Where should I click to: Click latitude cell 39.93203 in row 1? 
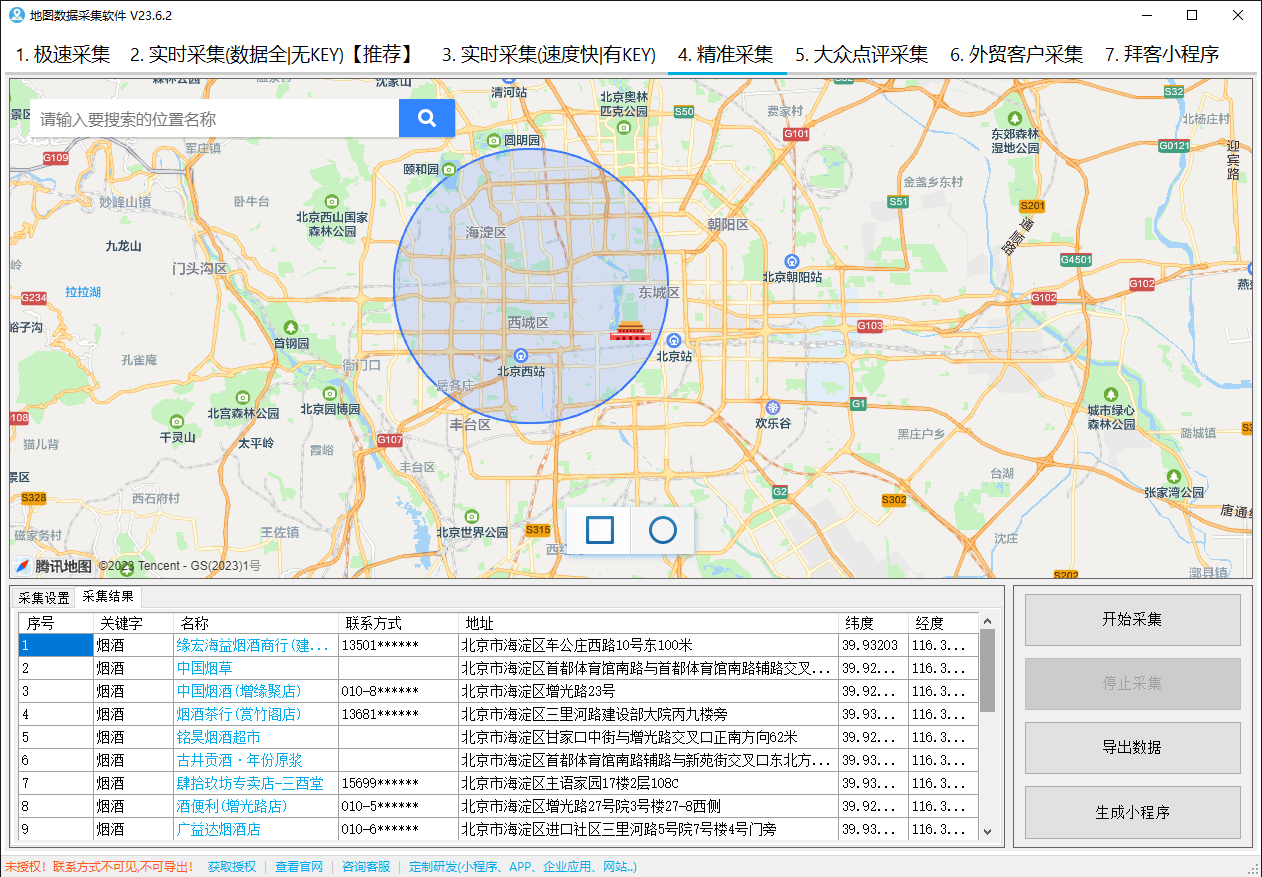(873, 645)
